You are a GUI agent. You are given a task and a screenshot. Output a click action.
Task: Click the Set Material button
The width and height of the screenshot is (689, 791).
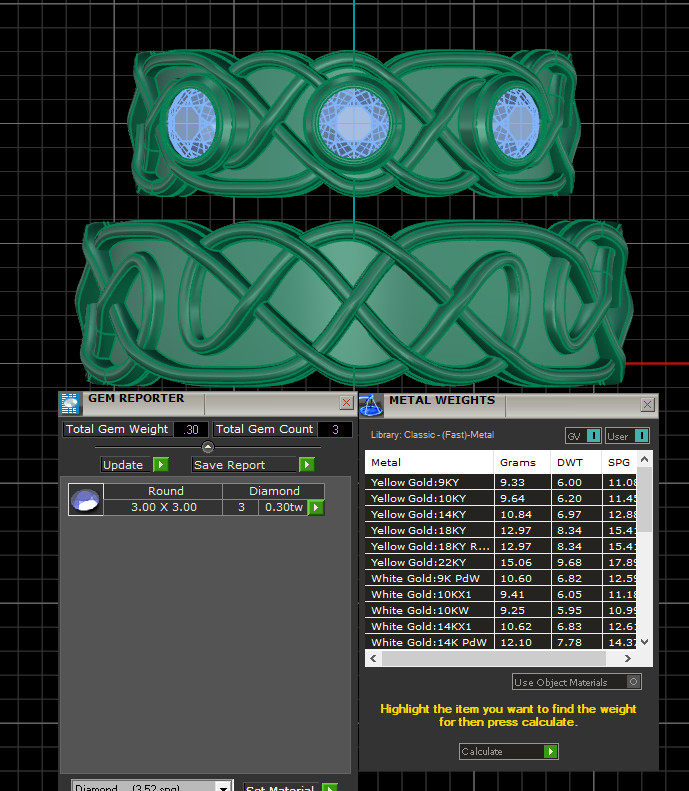[x=283, y=787]
